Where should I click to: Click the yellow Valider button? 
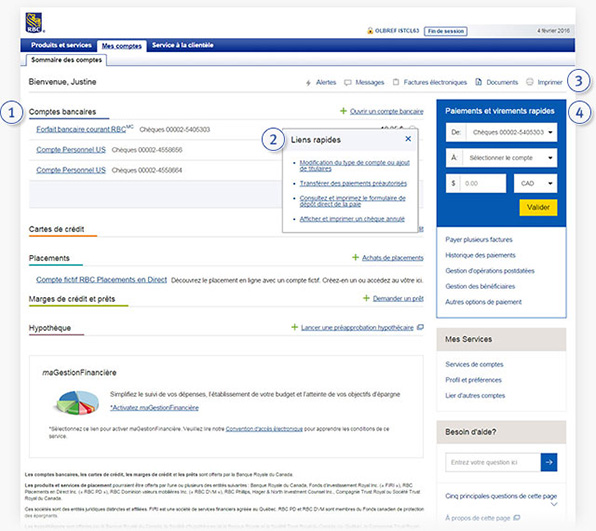pos(538,207)
